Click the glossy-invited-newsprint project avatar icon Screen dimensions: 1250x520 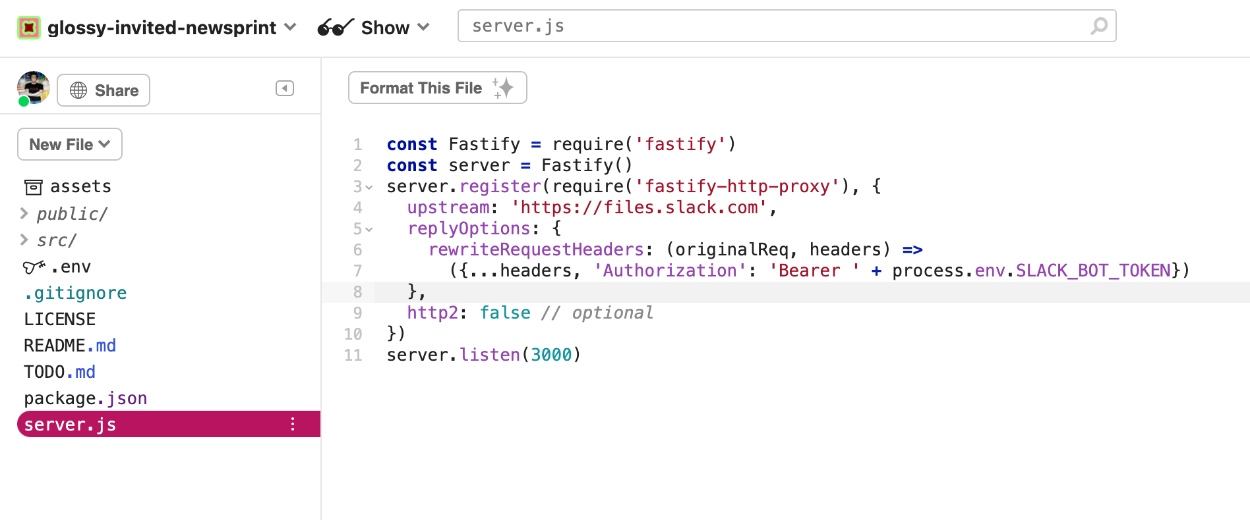point(29,27)
